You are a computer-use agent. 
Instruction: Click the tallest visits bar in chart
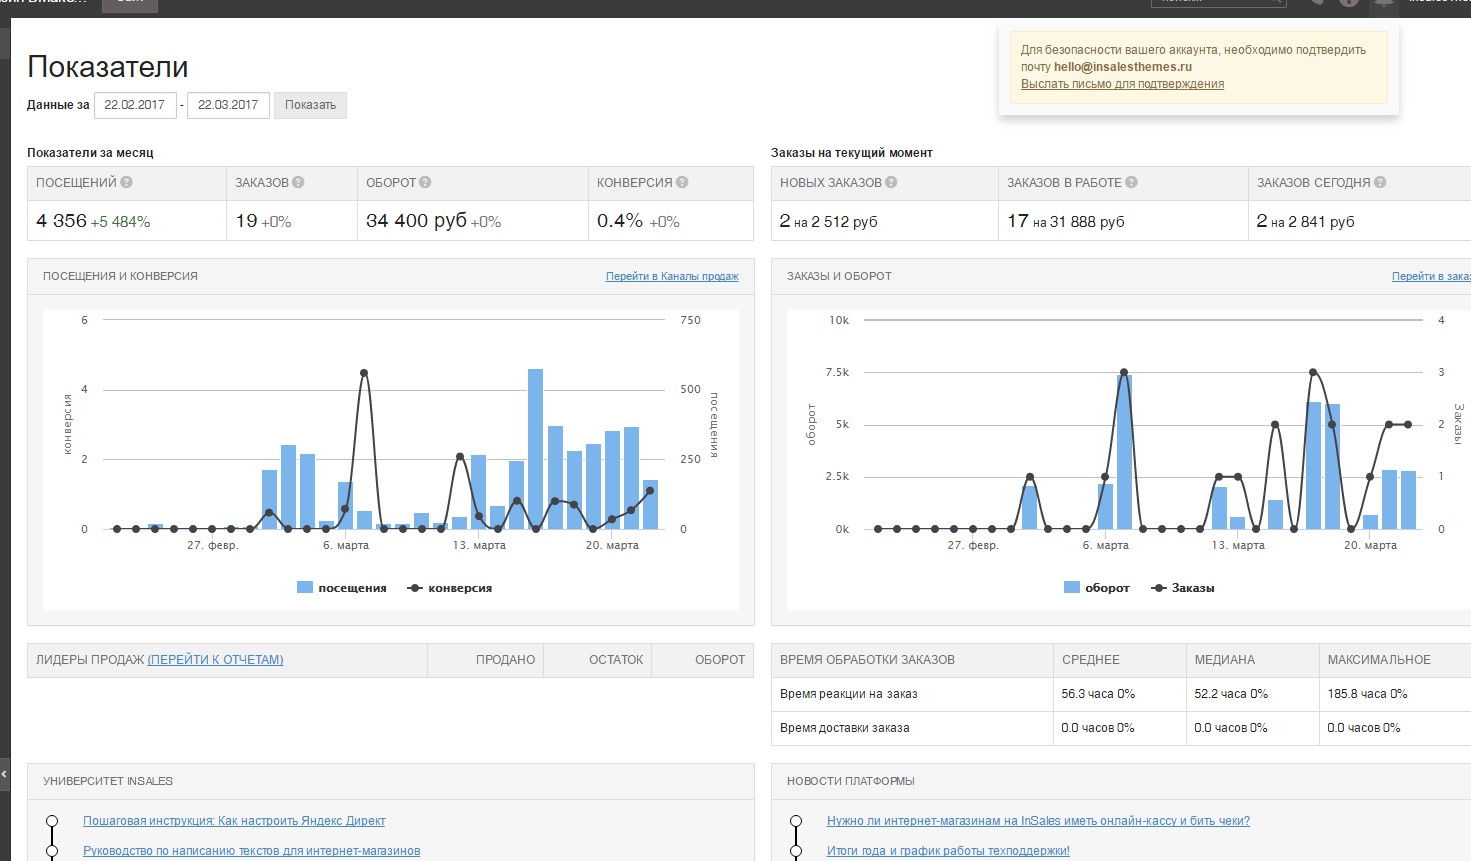(535, 449)
